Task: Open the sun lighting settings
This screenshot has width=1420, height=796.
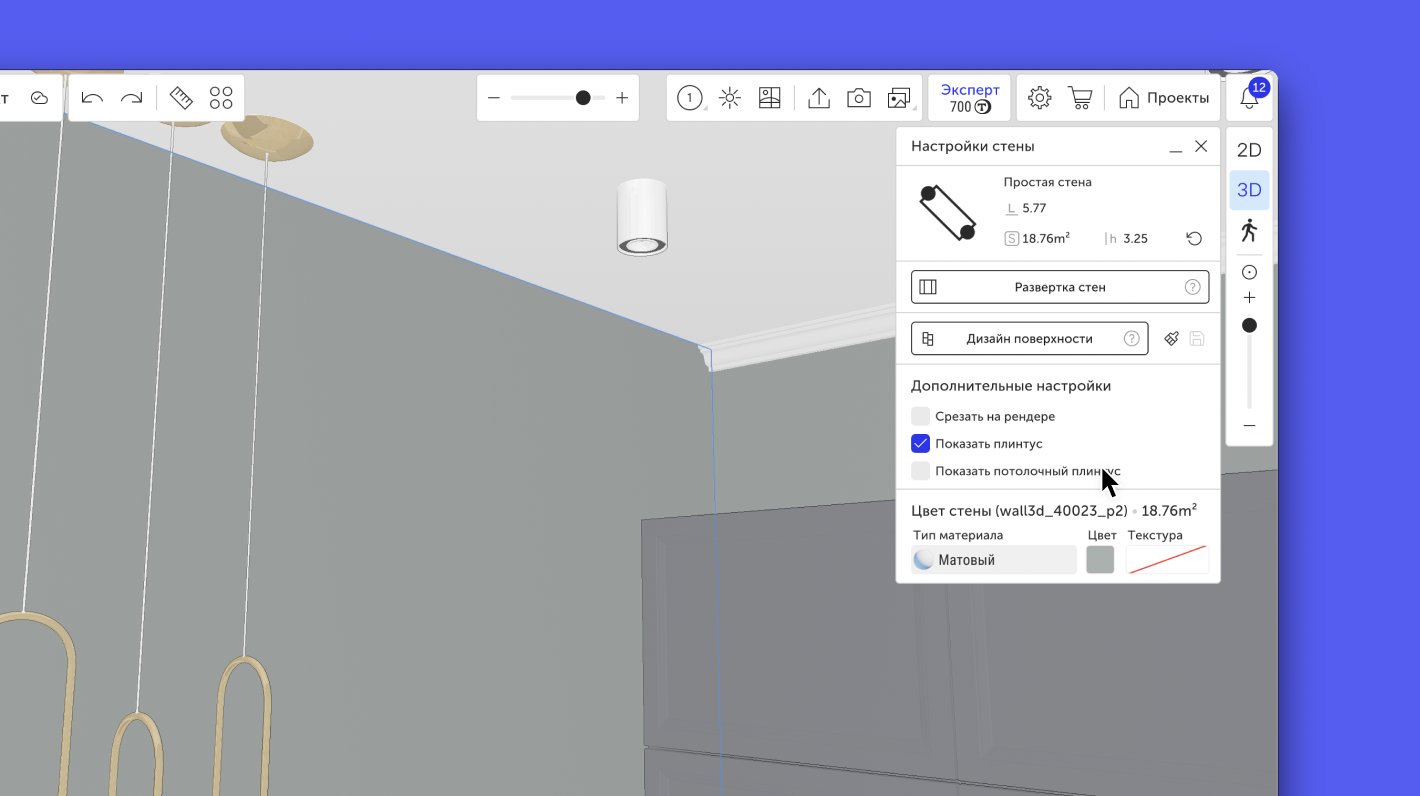Action: tap(730, 98)
